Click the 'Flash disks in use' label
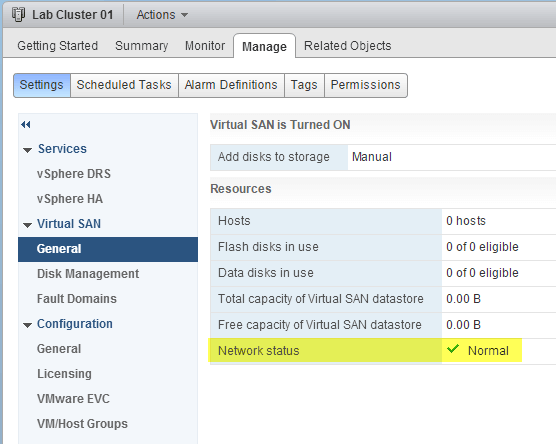This screenshot has height=444, width=556. click(268, 247)
